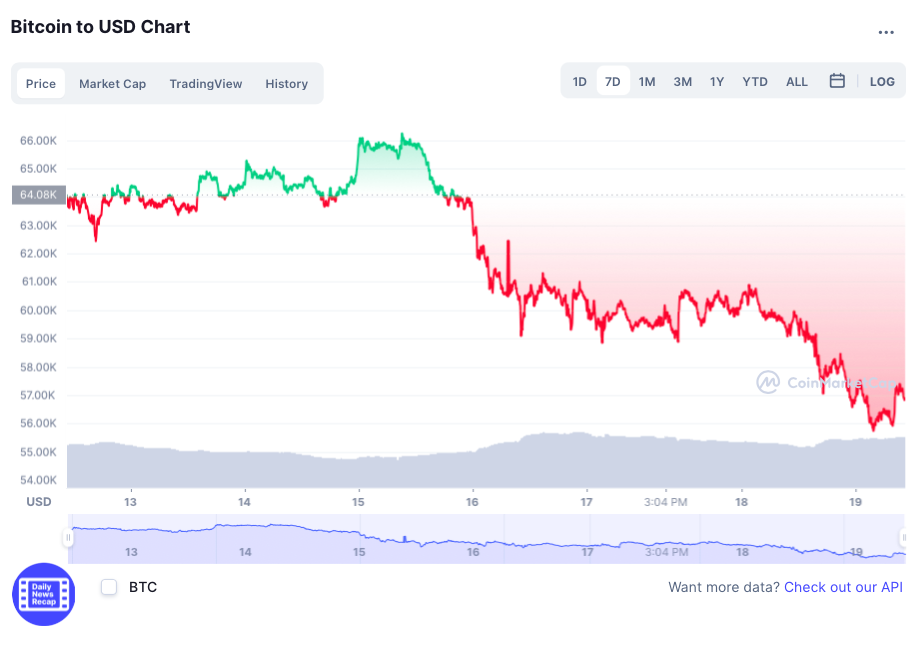922x659 pixels.
Task: Toggle logarithmic scale with LOG
Action: pos(882,81)
